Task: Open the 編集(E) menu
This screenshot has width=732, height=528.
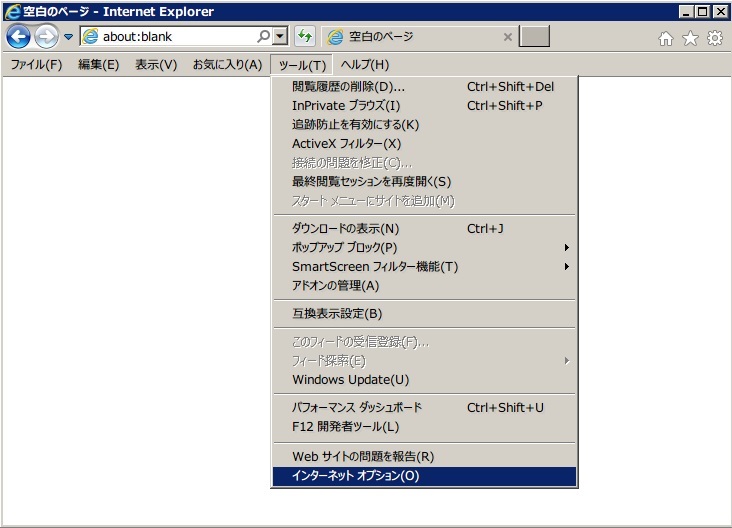Action: click(99, 64)
